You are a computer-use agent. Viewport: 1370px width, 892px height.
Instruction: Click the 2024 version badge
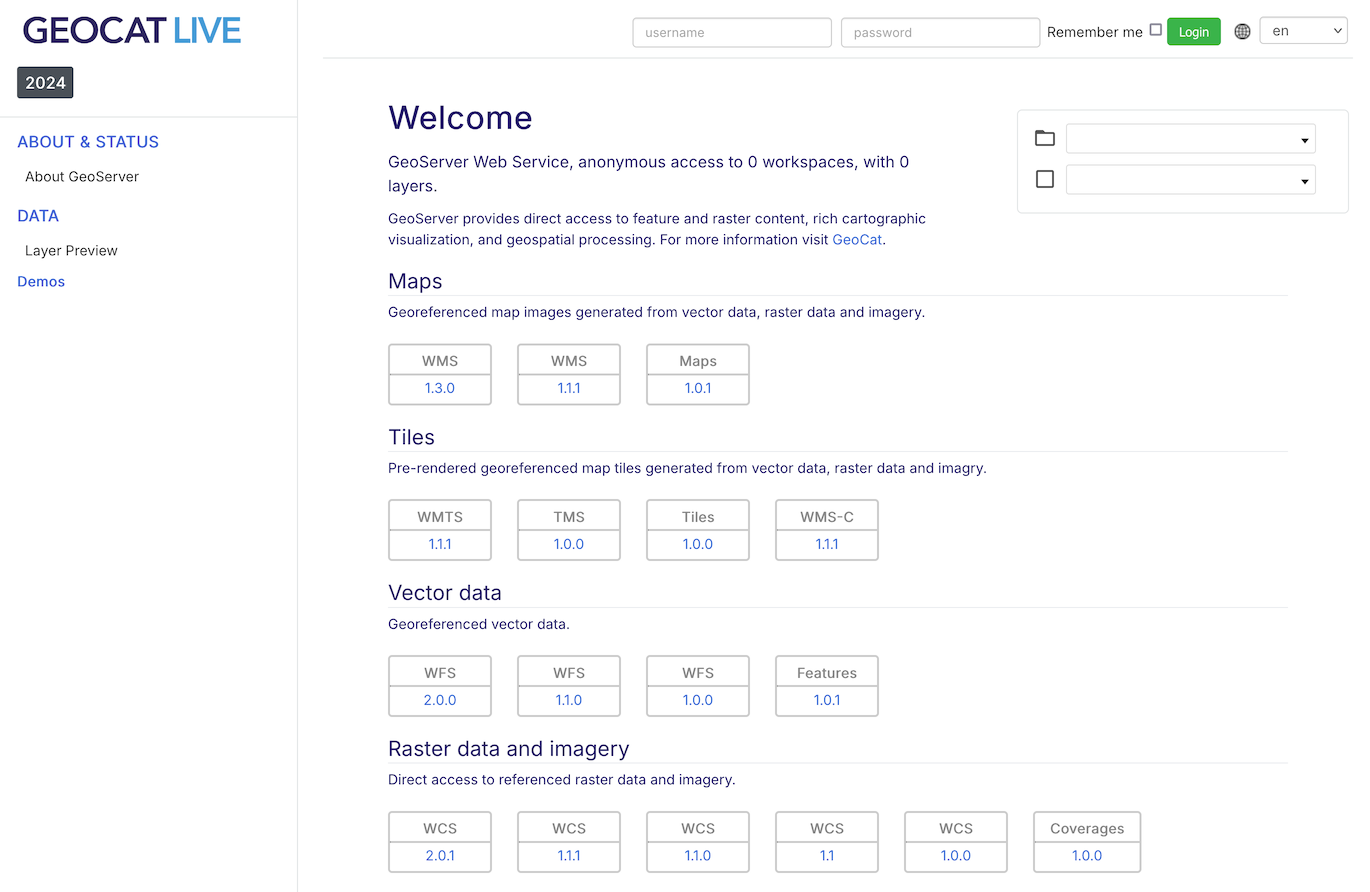45,83
